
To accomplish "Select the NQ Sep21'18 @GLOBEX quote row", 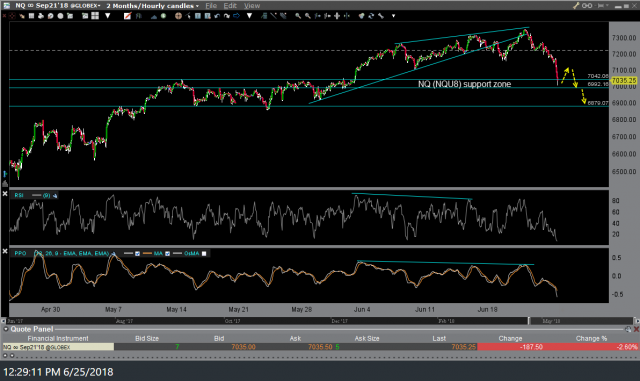I will tap(320, 347).
